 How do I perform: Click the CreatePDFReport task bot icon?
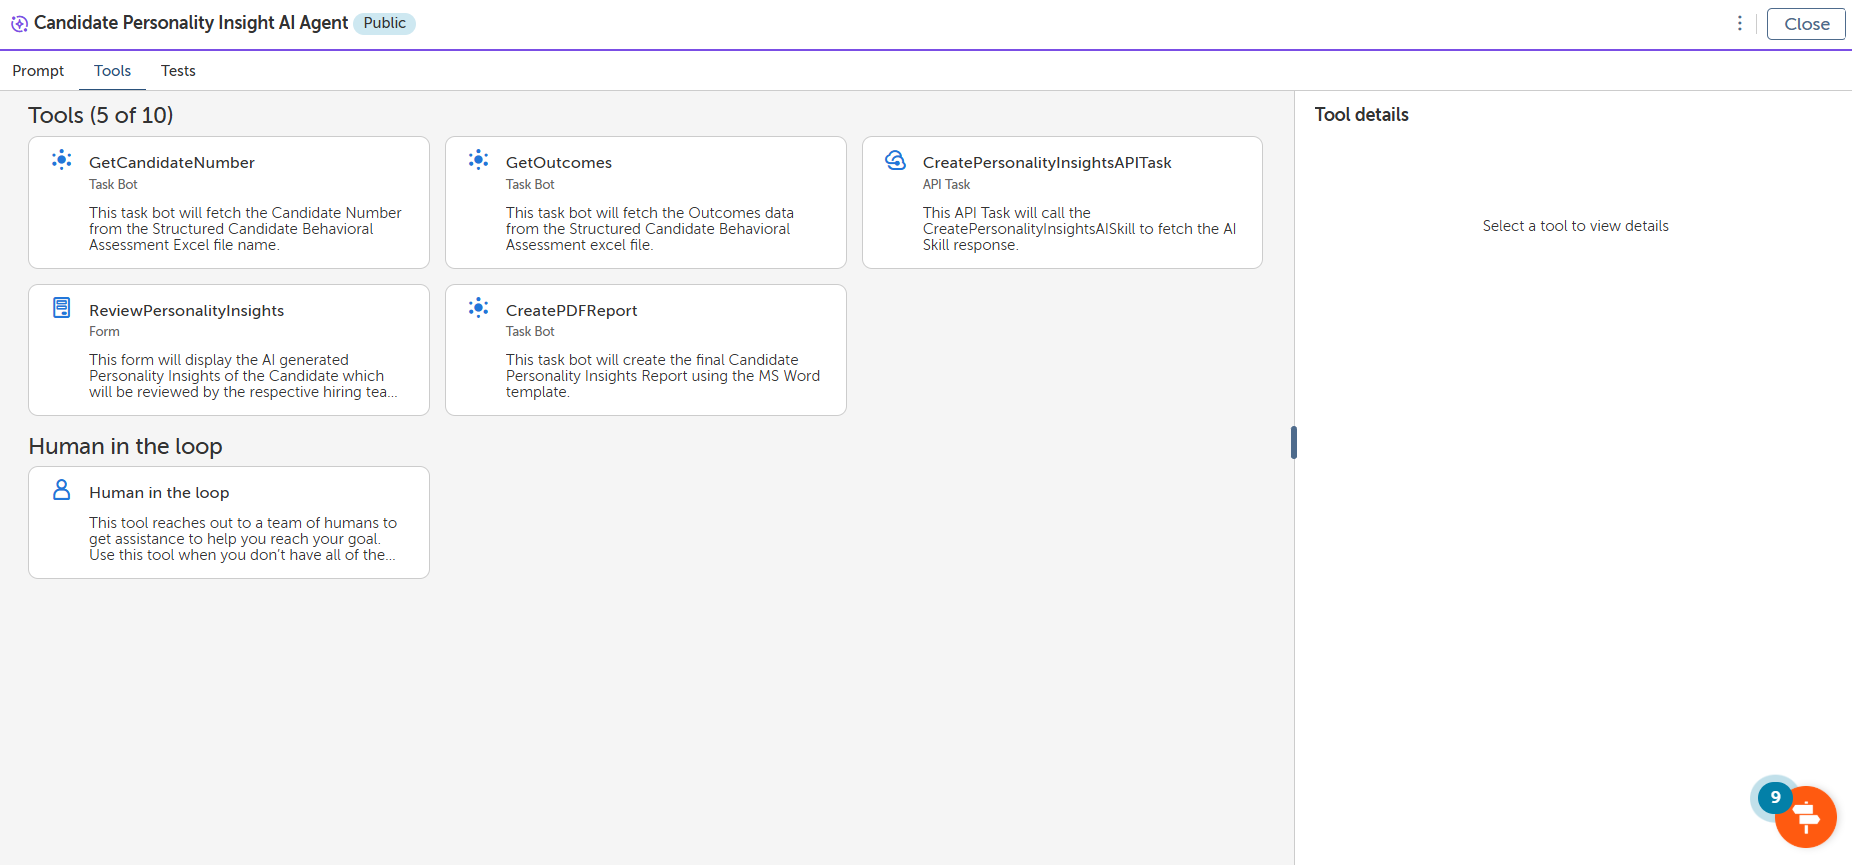pos(479,308)
